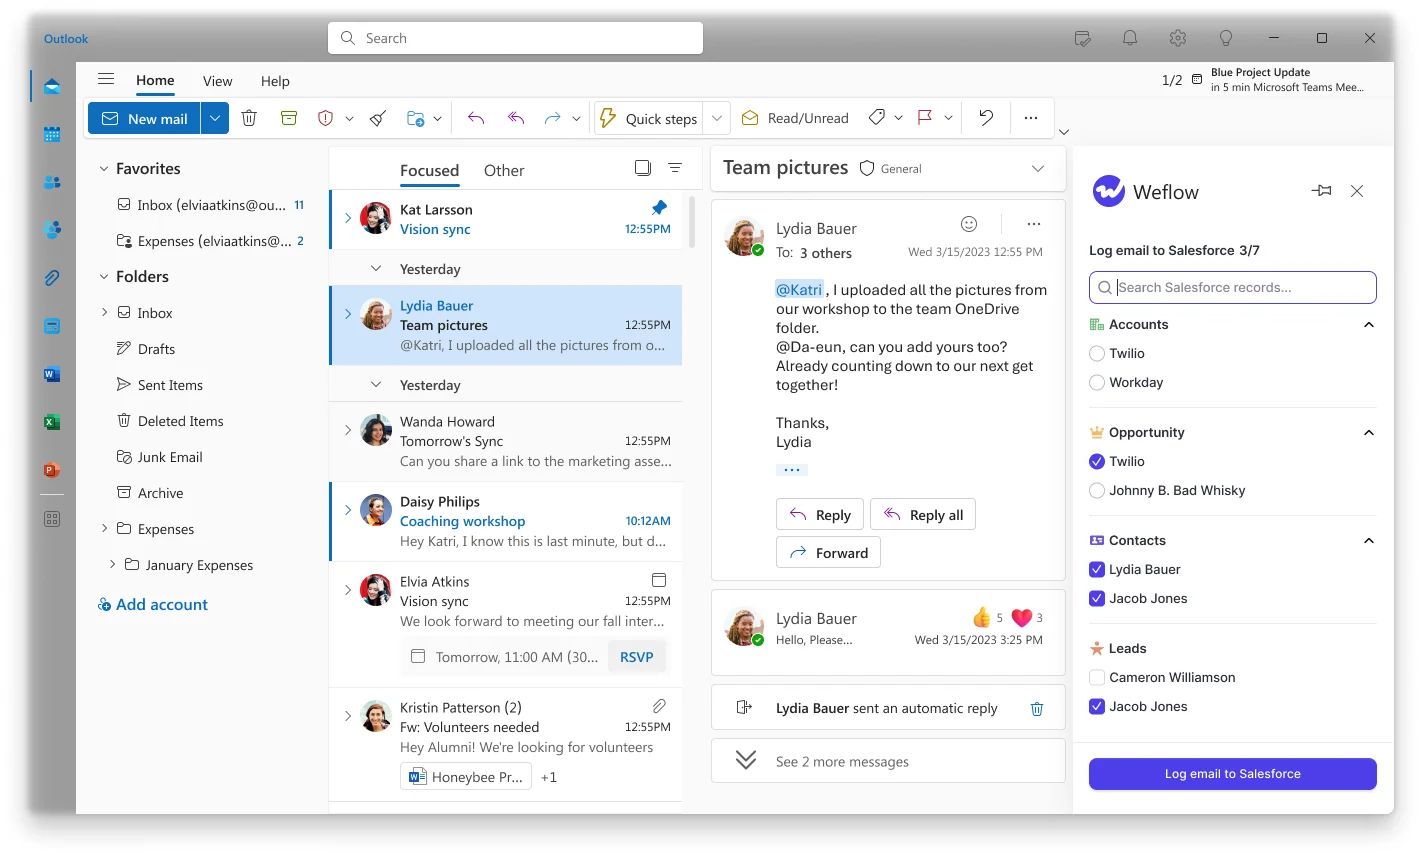
Task: Open the View ribbon tab
Action: pyautogui.click(x=217, y=81)
